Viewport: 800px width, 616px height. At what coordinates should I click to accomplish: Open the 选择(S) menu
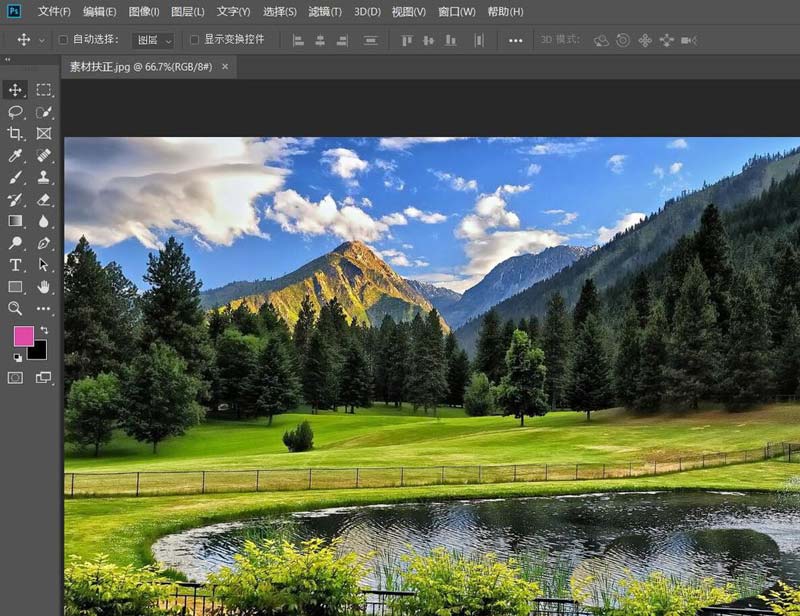[280, 11]
